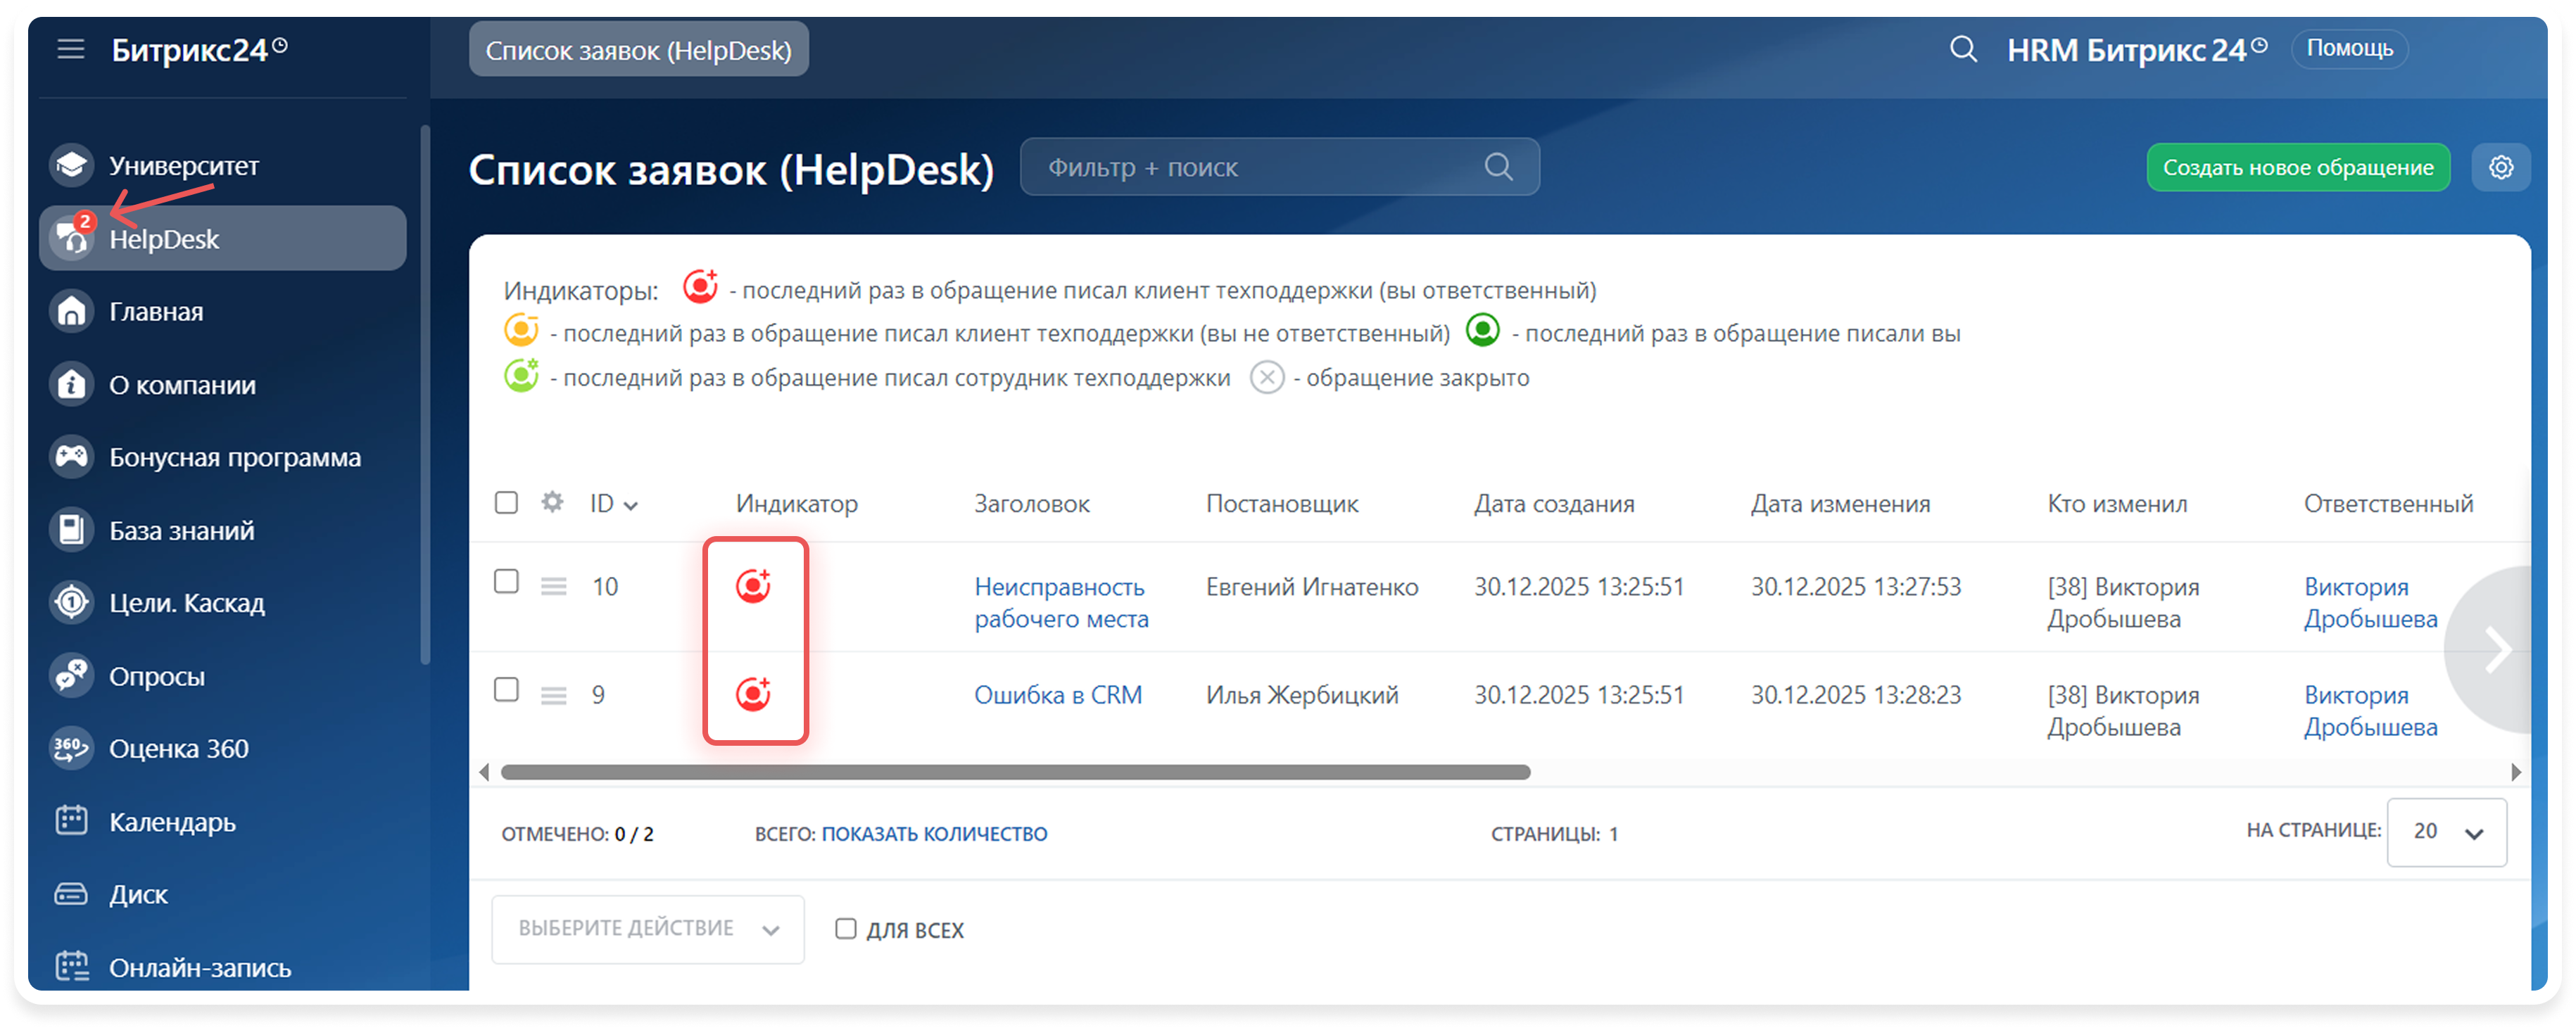The height and width of the screenshot is (1030, 2576).
Task: Click the table column settings gear
Action: pyautogui.click(x=552, y=502)
